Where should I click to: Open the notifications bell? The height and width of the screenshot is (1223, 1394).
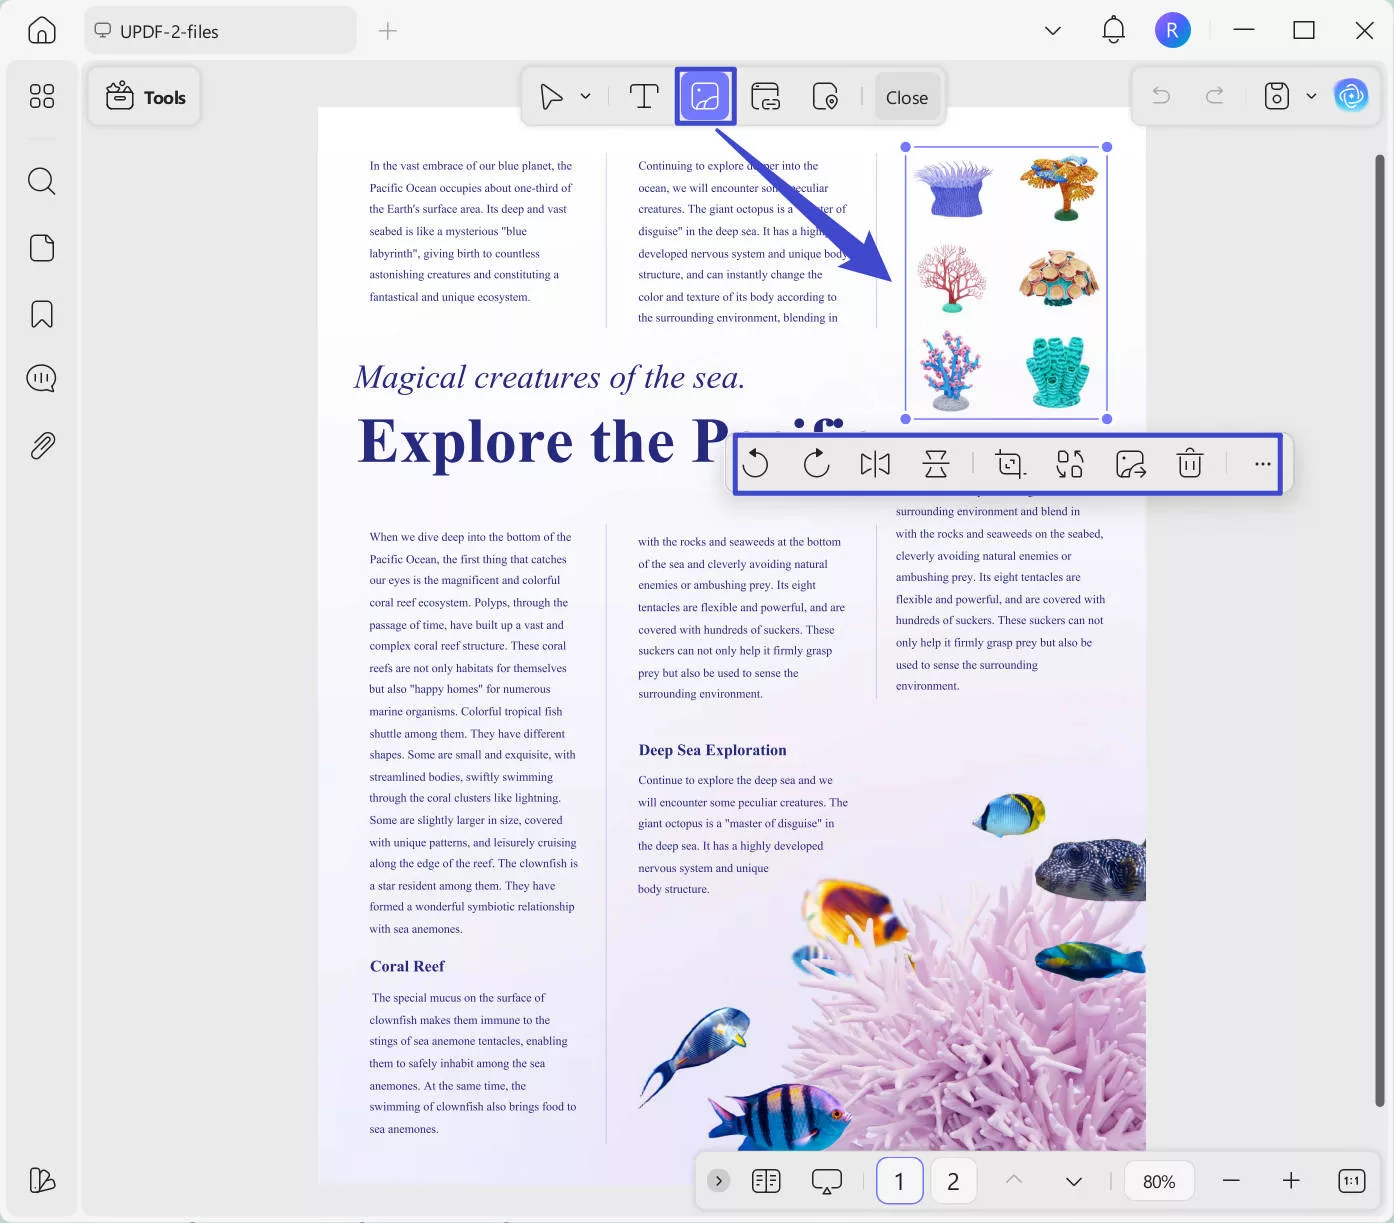(1113, 30)
